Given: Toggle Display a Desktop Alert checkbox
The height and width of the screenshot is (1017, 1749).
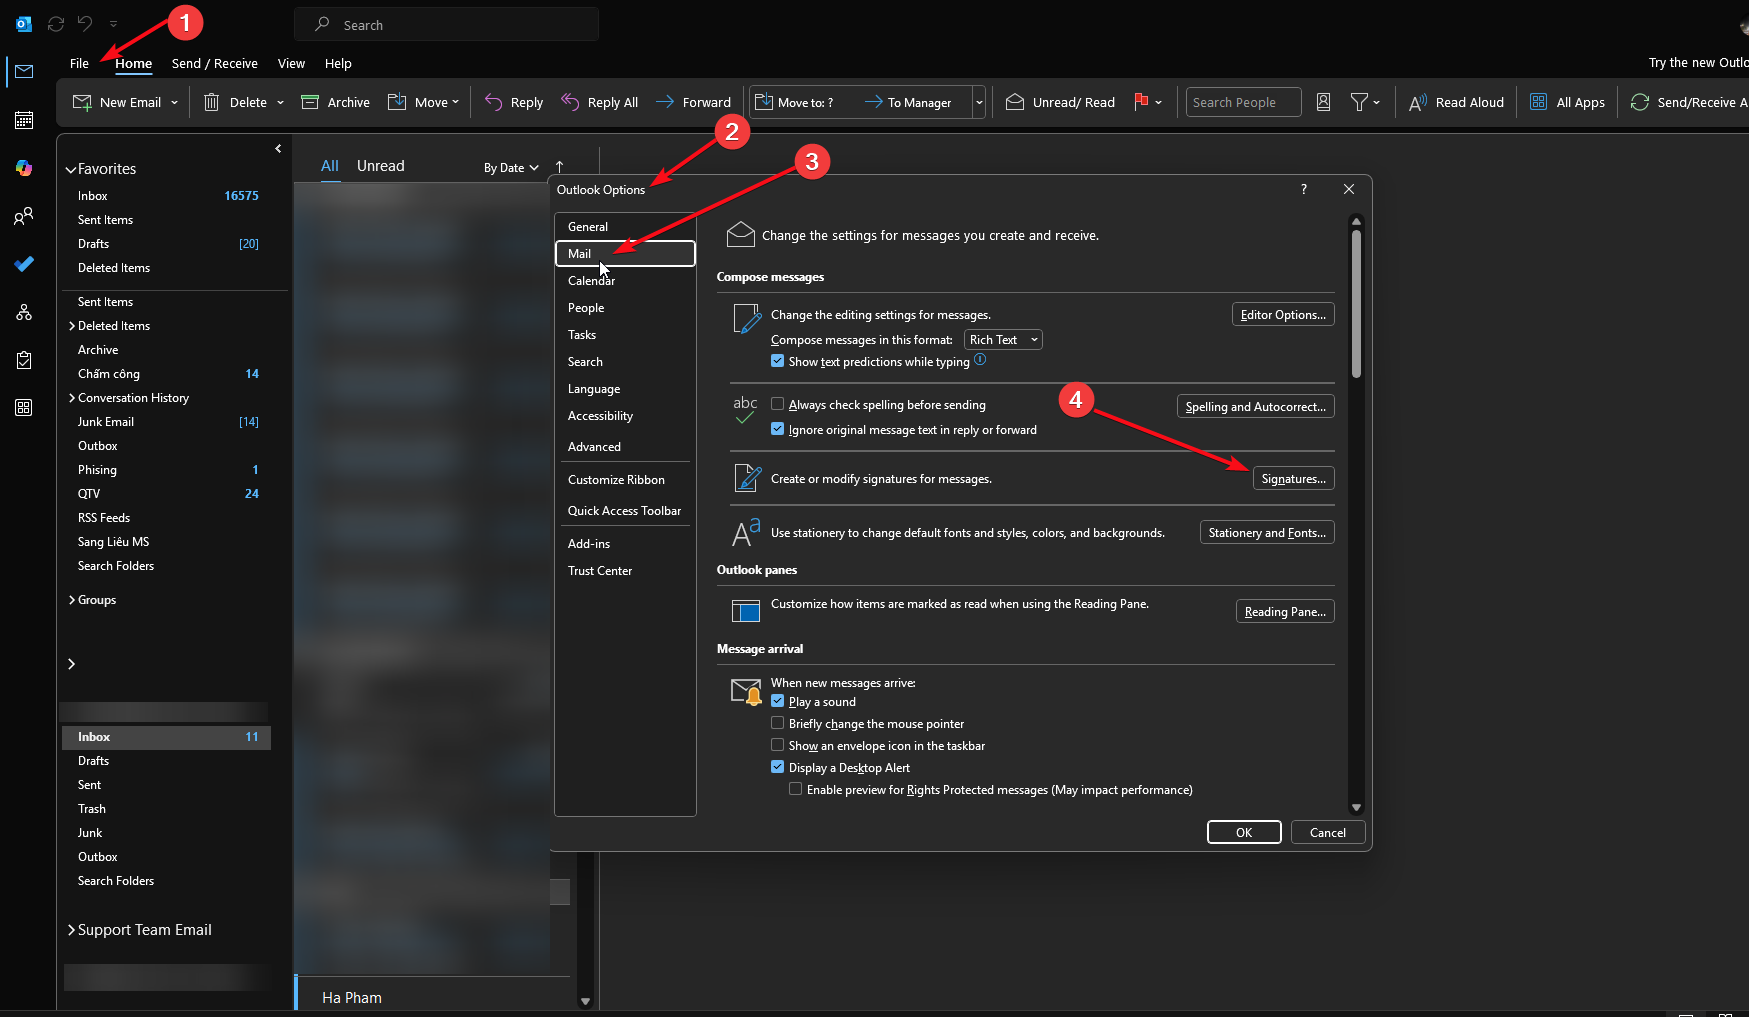Looking at the screenshot, I should pos(777,767).
